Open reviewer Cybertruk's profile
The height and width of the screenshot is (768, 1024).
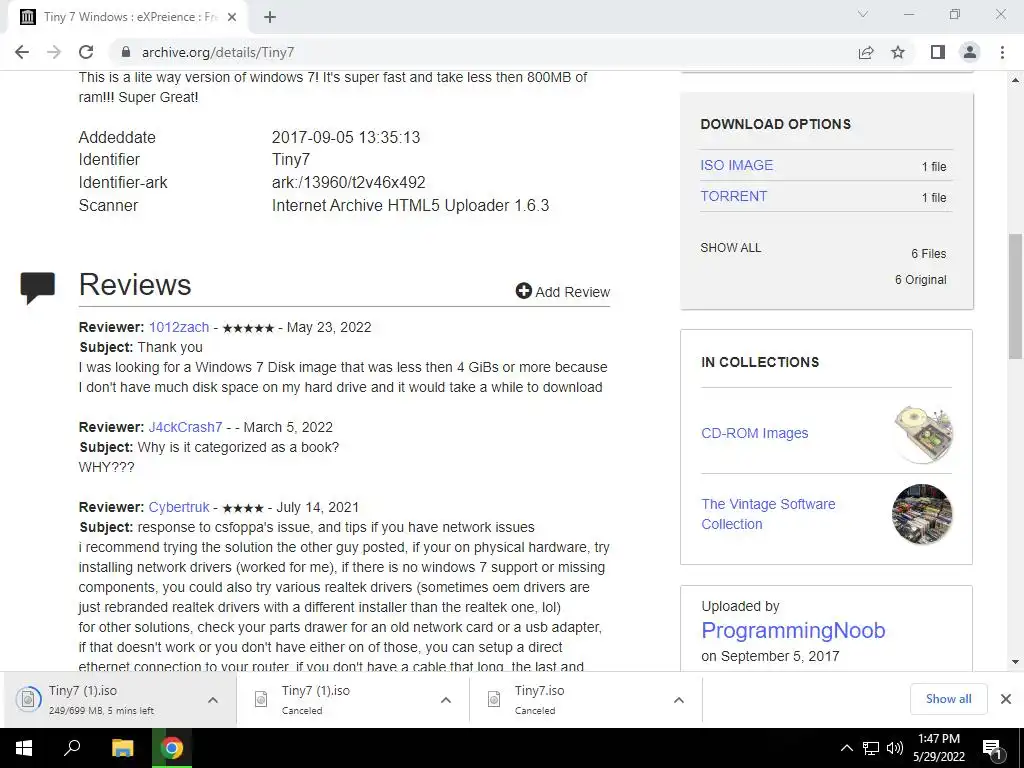(179, 507)
